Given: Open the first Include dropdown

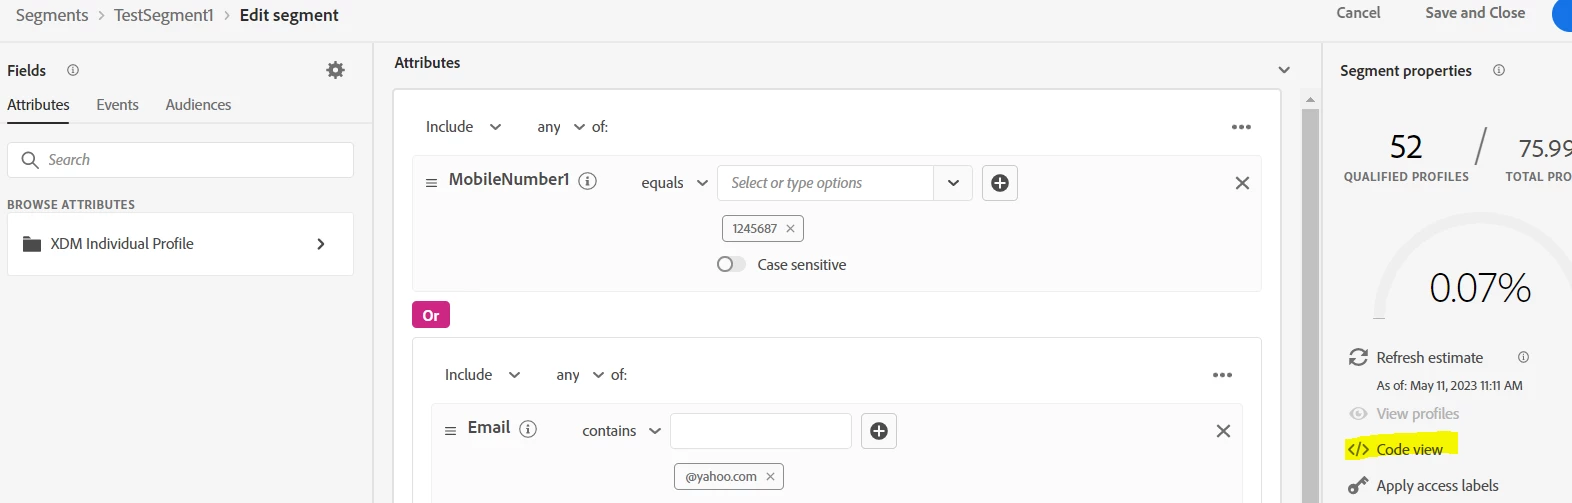Looking at the screenshot, I should (463, 127).
